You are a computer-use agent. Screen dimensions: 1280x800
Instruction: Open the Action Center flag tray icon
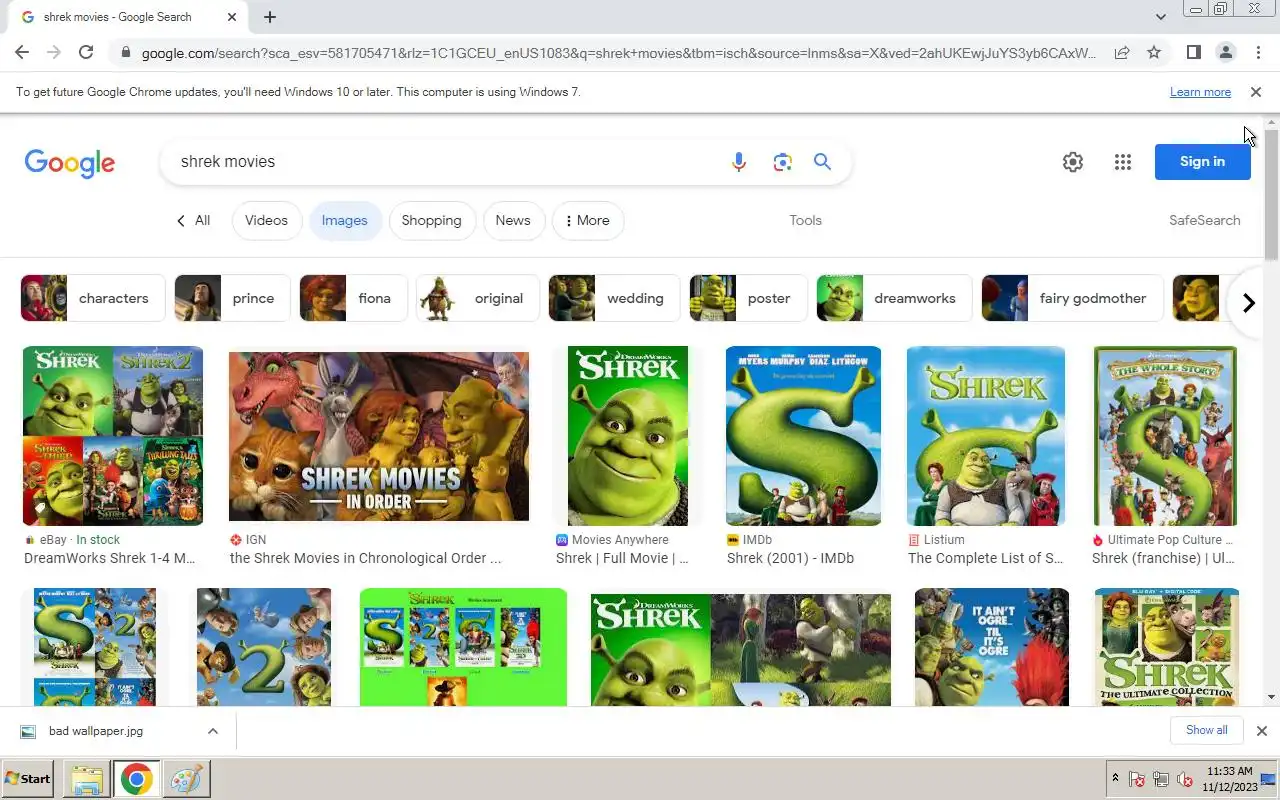[x=1137, y=779]
